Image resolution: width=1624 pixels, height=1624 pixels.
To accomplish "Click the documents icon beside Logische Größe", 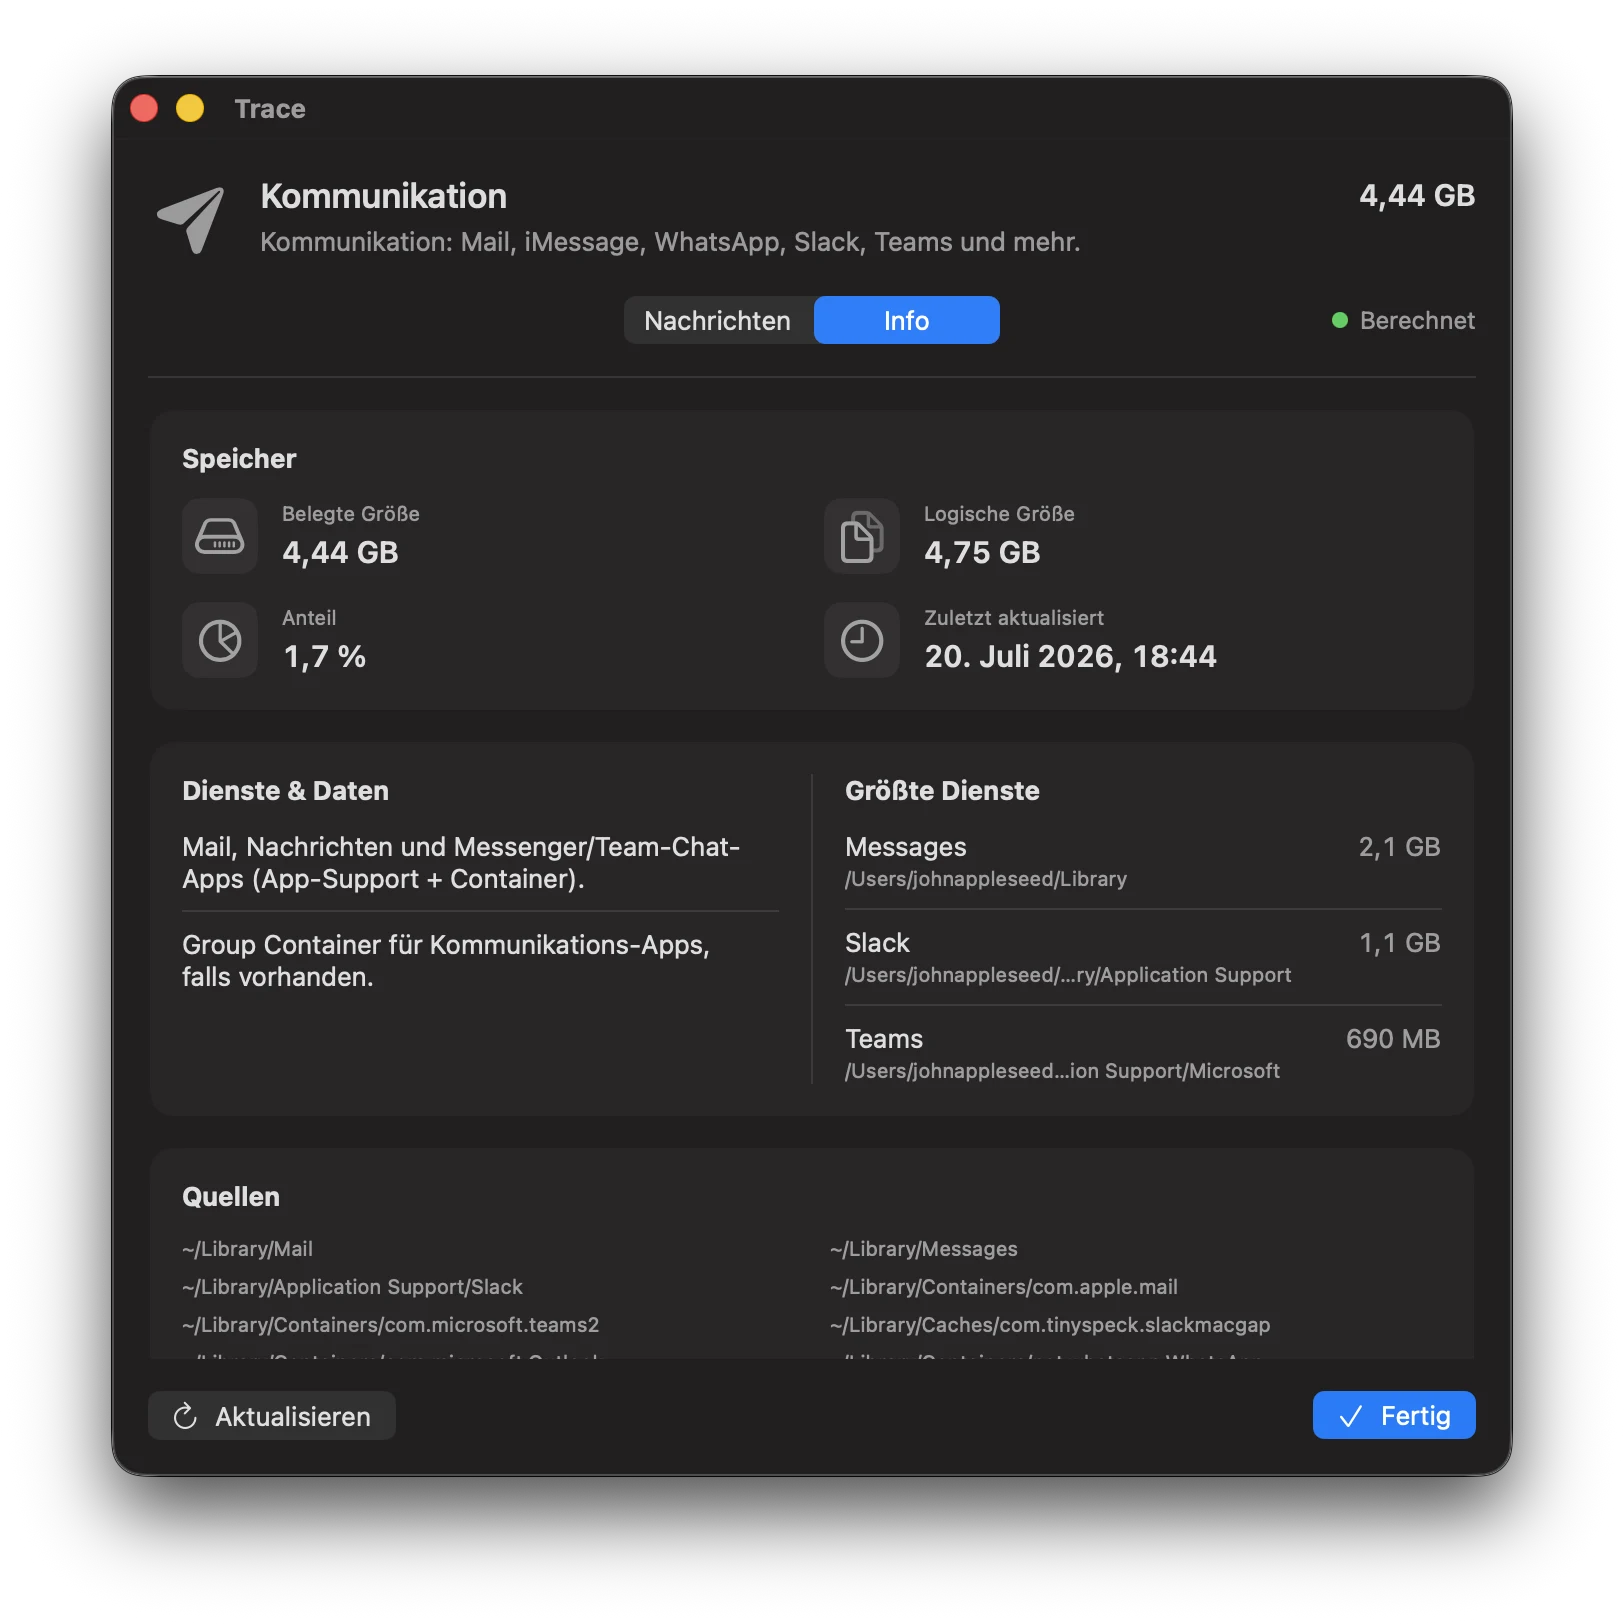I will [862, 536].
